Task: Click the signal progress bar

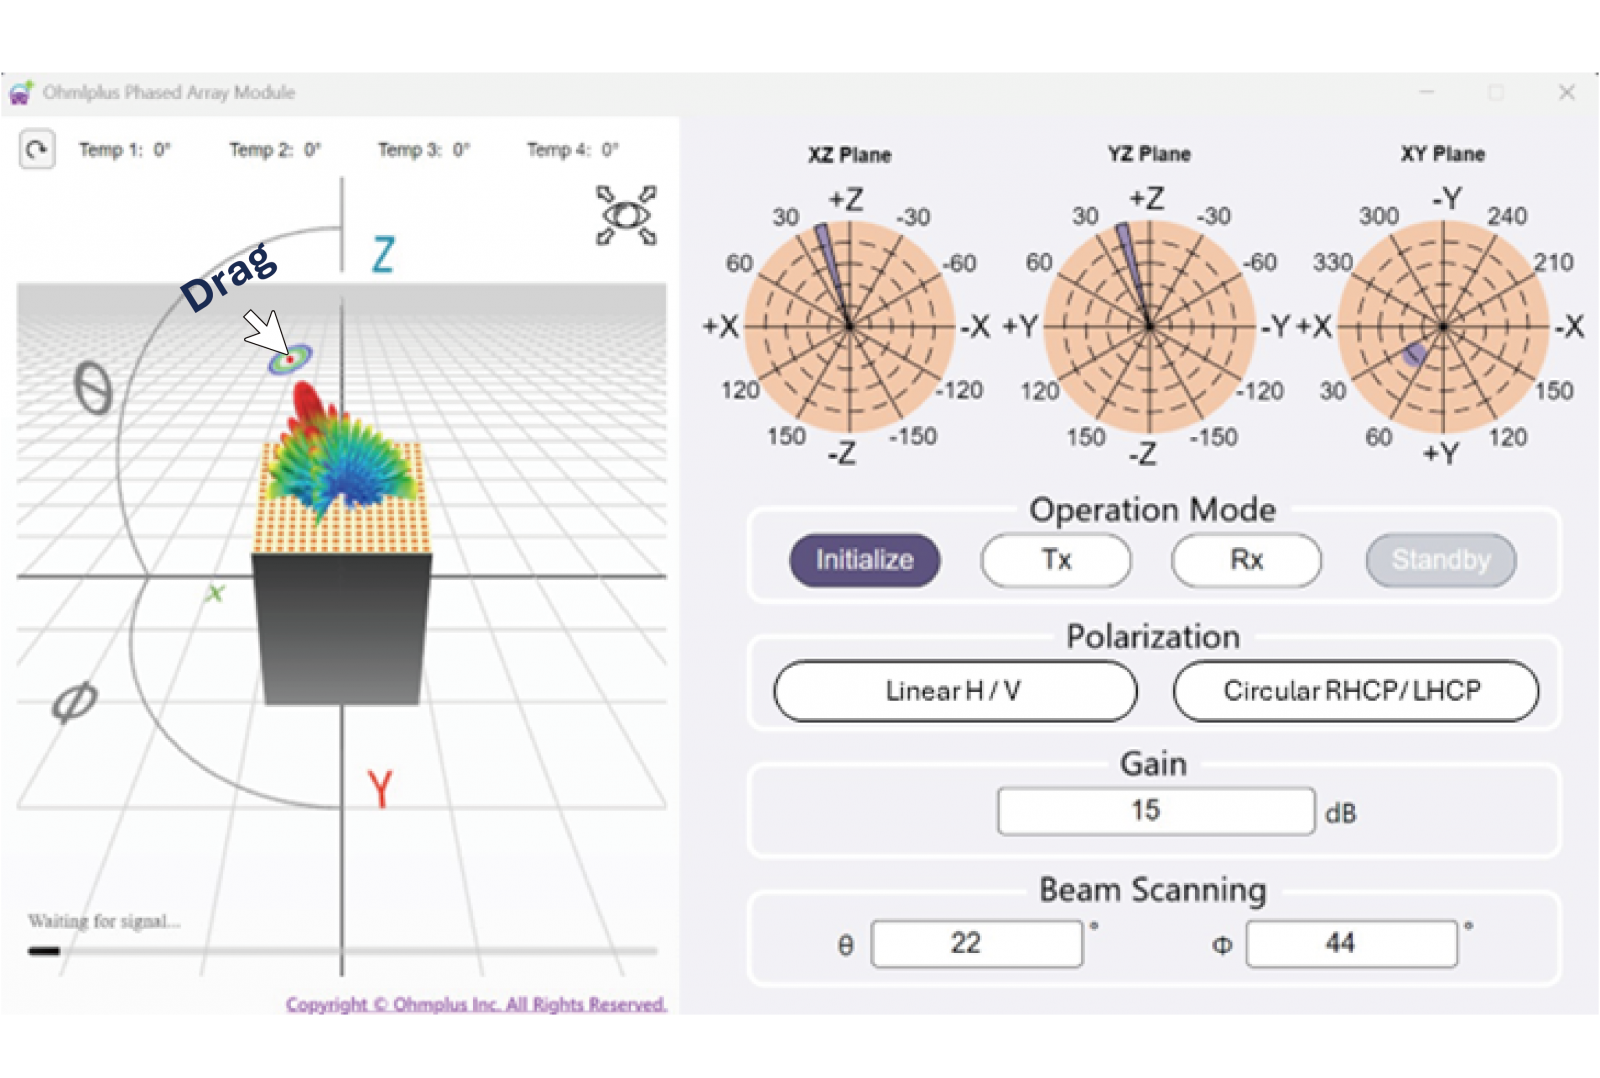Action: [342, 951]
